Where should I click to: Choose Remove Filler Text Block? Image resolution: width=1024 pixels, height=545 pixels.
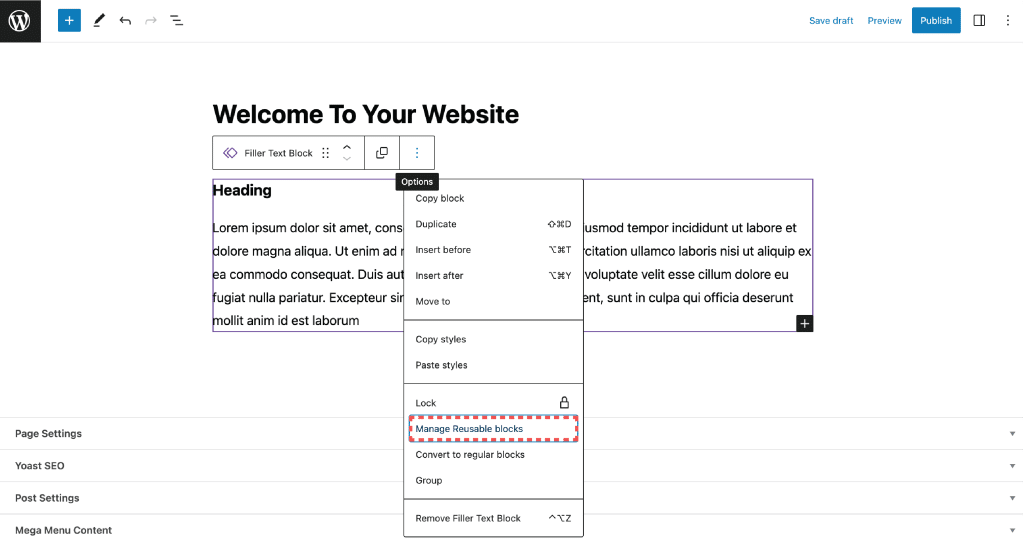[x=493, y=518]
